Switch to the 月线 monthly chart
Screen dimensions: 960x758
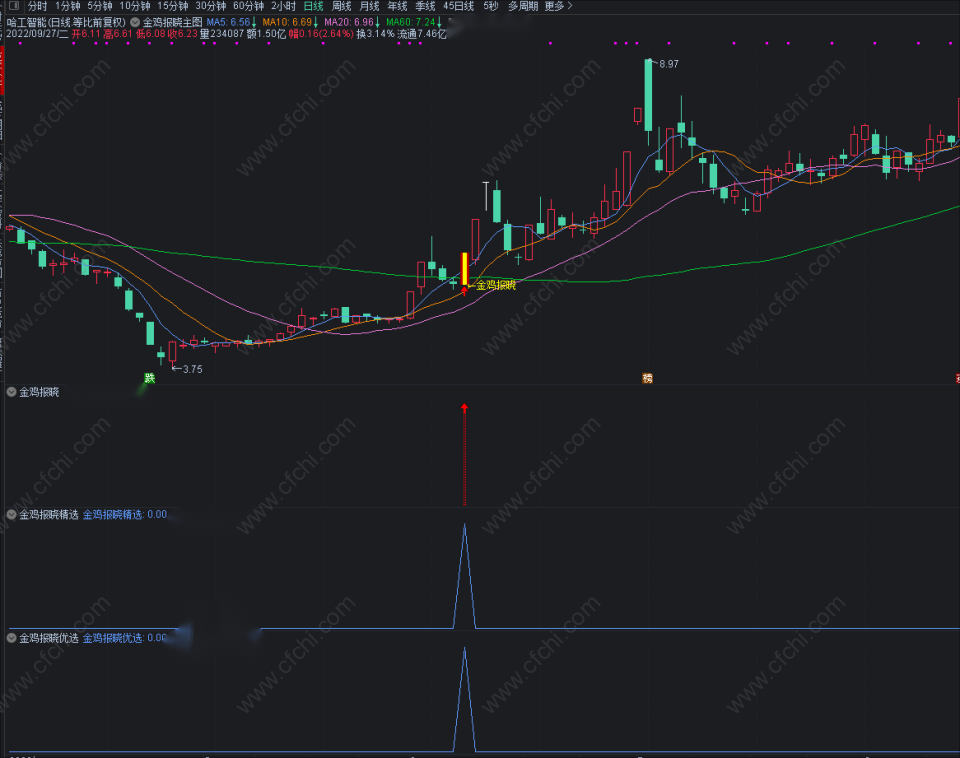pyautogui.click(x=369, y=6)
